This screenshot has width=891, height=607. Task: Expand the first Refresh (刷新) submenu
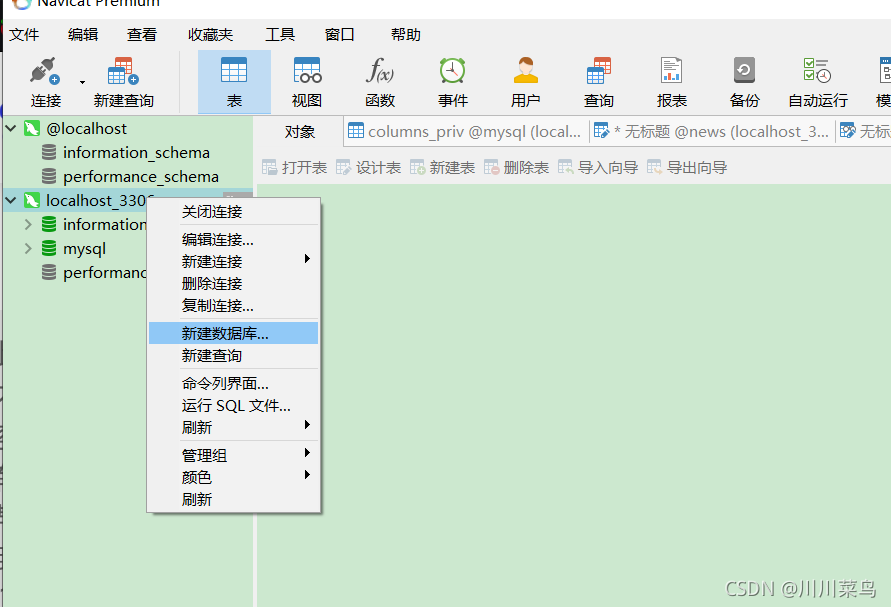tap(234, 427)
